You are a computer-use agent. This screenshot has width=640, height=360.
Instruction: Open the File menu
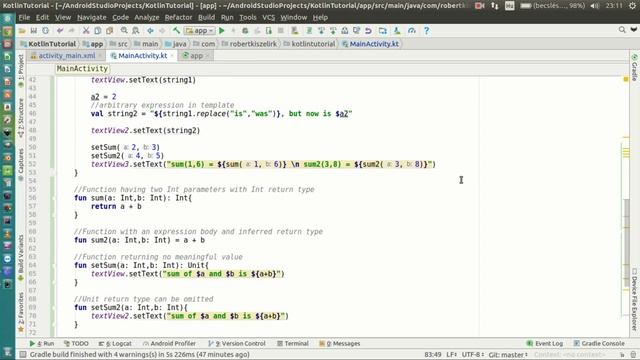click(x=24, y=17)
